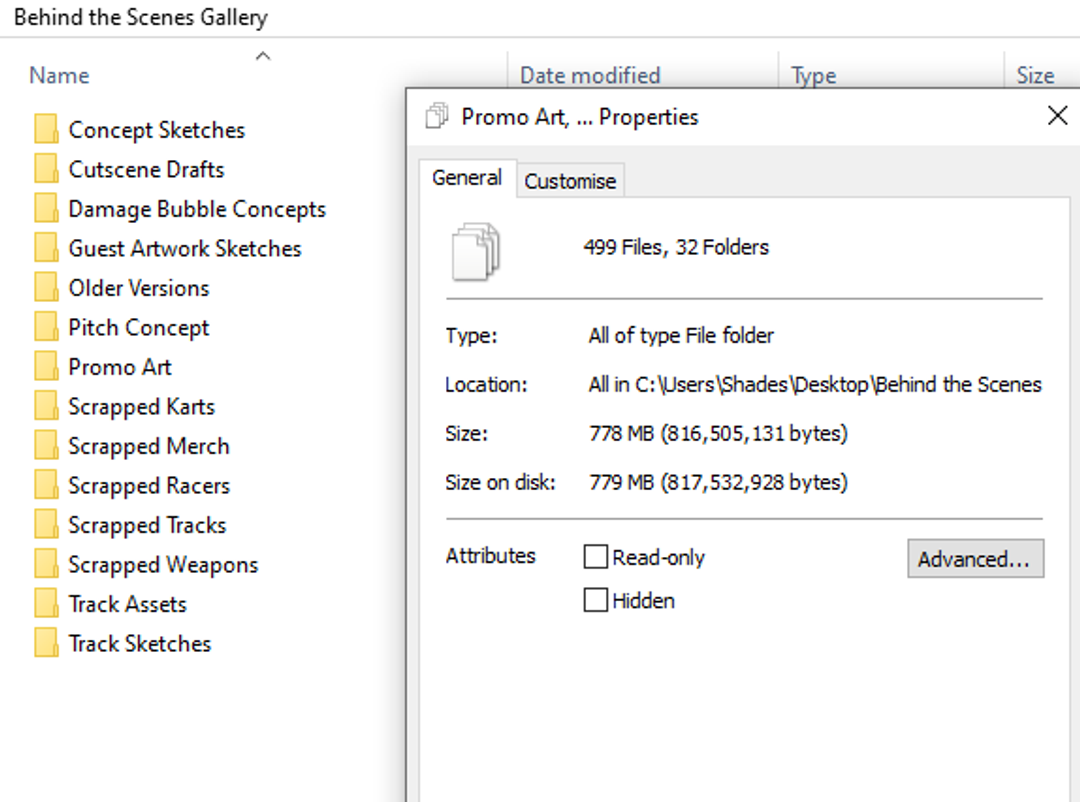This screenshot has height=802, width=1080.
Task: Tick the Hidden attribute checkbox
Action: (596, 600)
